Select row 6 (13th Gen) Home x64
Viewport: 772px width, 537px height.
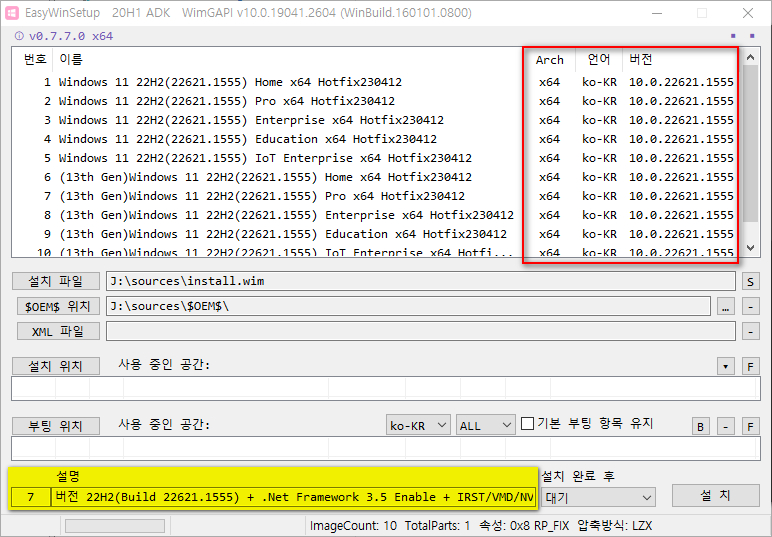[377, 177]
